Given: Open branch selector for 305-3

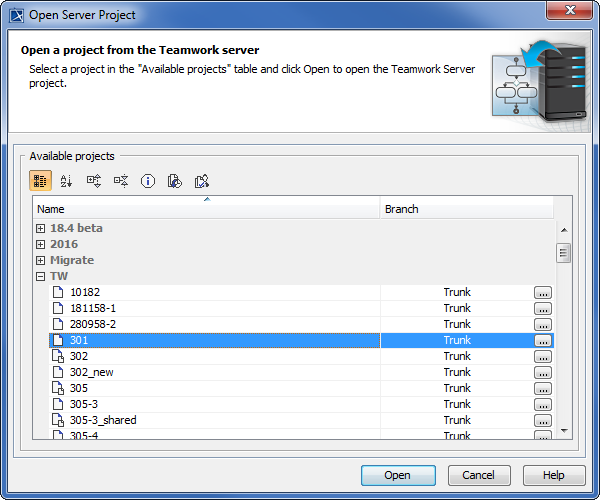Looking at the screenshot, I should tap(543, 405).
